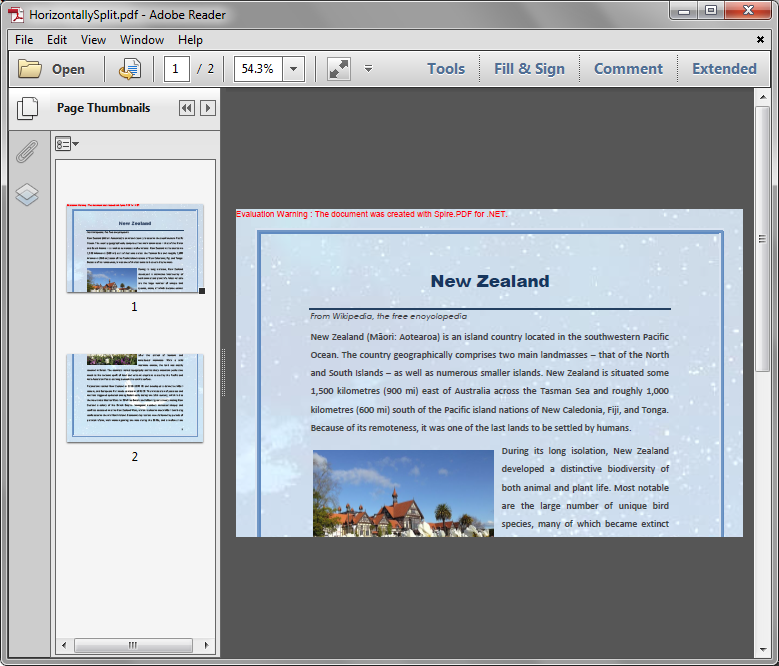The height and width of the screenshot is (666, 779).
Task: Toggle the Fill & Sign pane
Action: click(529, 69)
